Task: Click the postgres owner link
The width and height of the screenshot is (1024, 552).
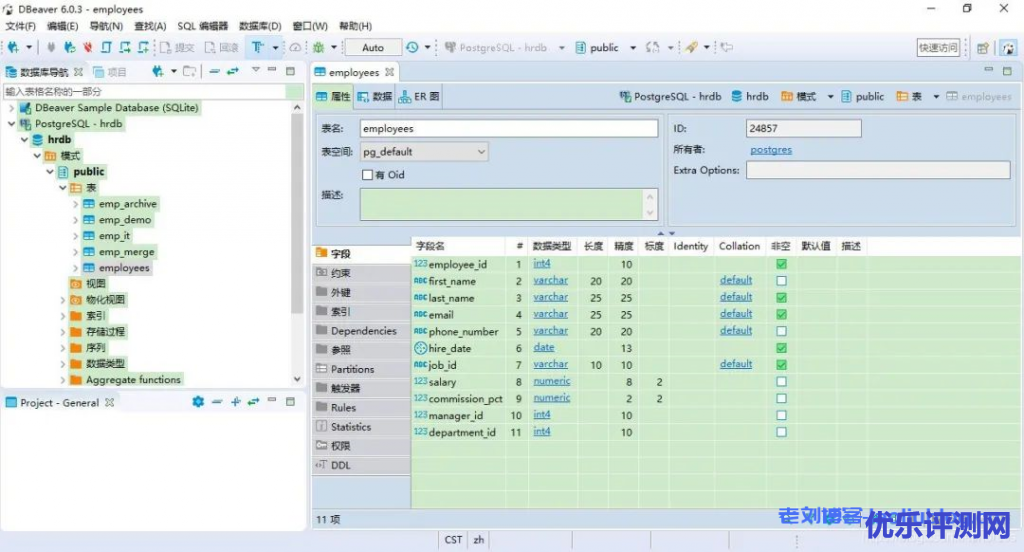Action: click(x=771, y=150)
